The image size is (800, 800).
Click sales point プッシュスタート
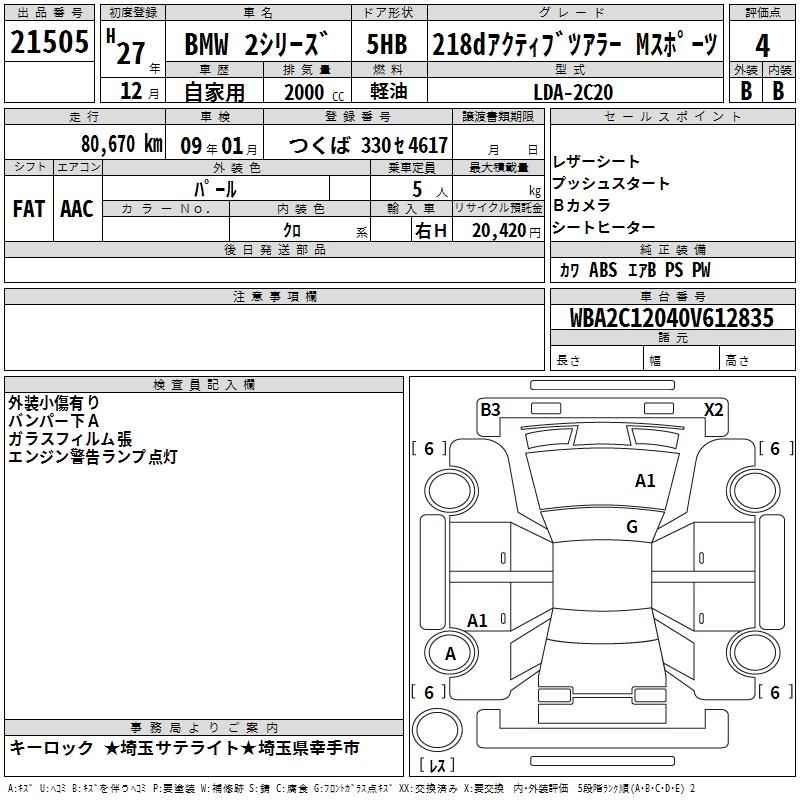point(611,183)
